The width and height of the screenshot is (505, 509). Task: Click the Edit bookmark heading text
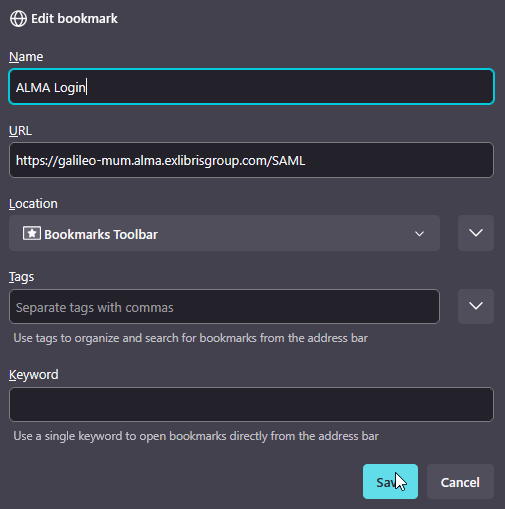74,19
